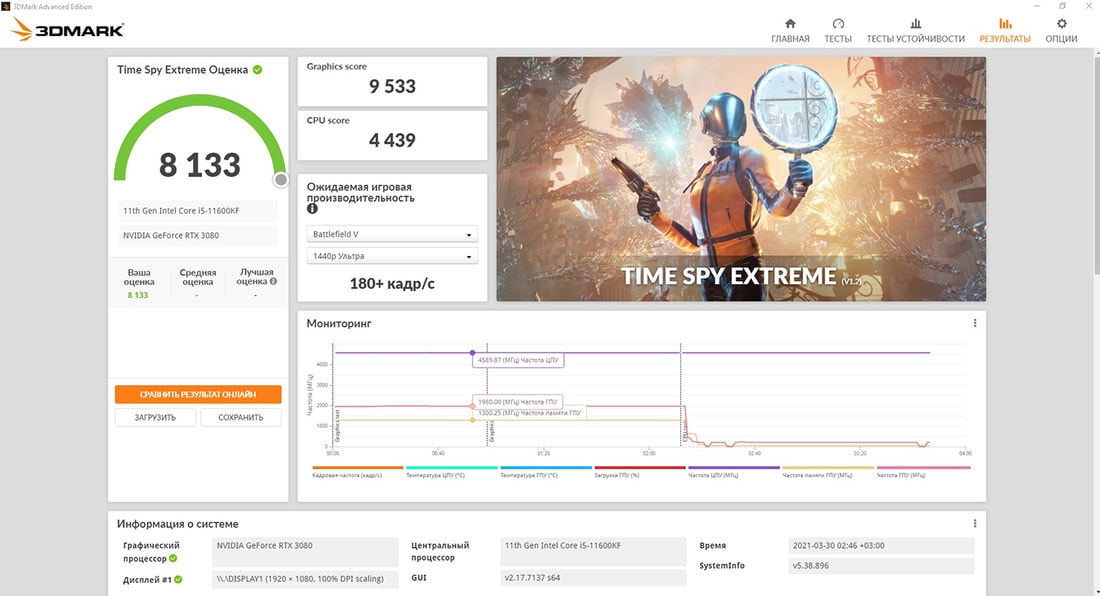Click the Сохранить button

click(x=241, y=417)
